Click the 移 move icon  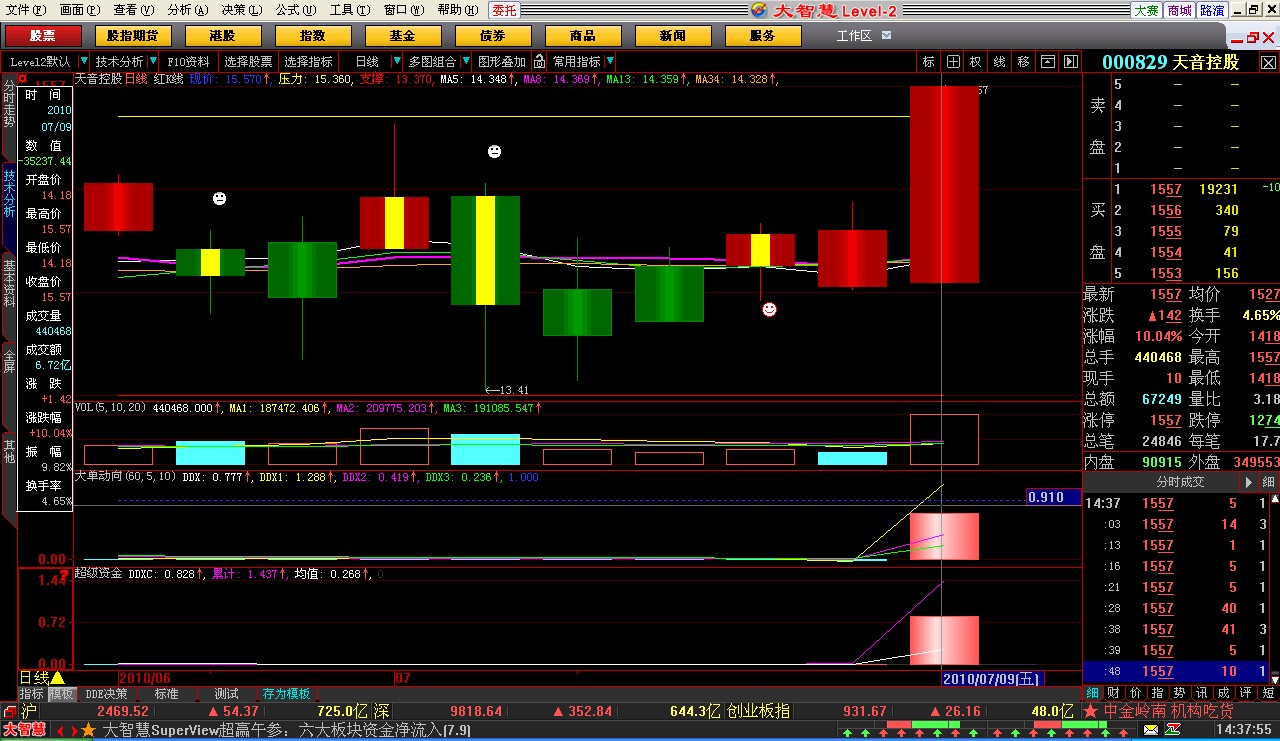point(1023,61)
